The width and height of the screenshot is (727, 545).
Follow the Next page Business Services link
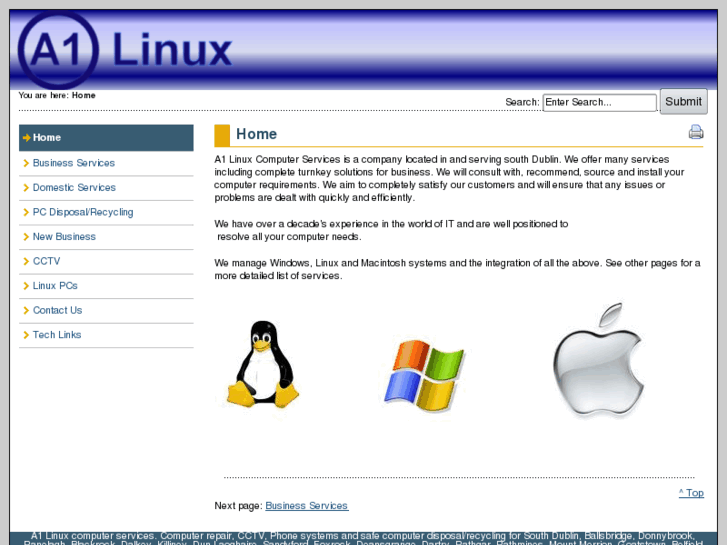306,506
